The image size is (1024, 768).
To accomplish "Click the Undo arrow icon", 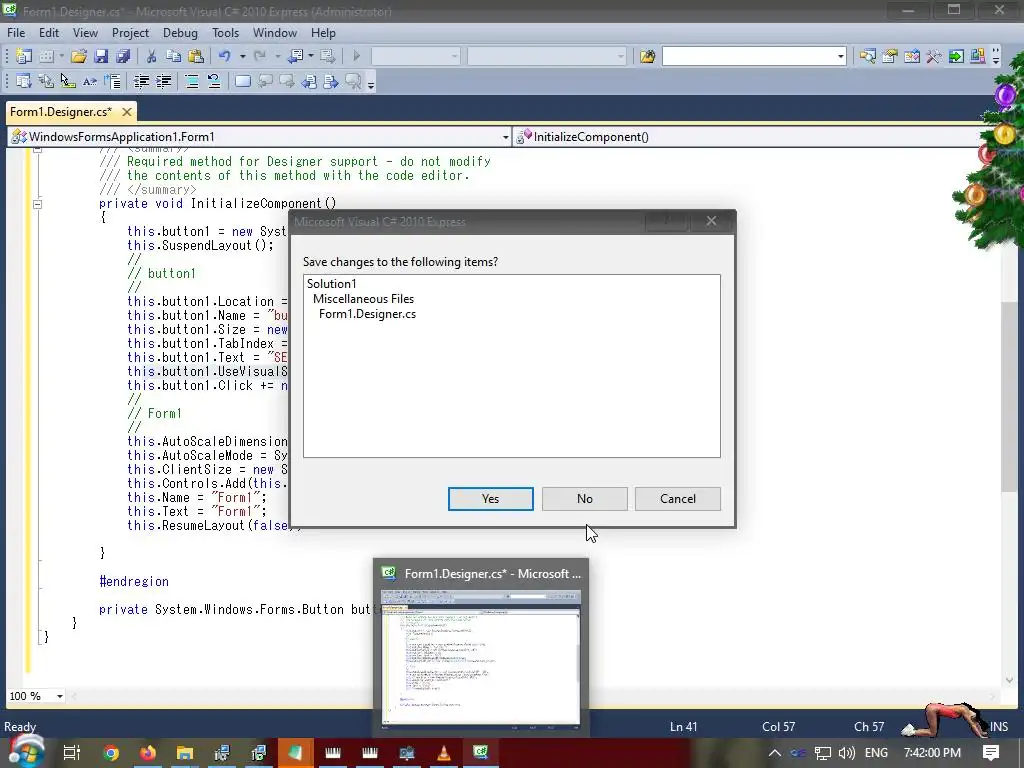I will pyautogui.click(x=224, y=56).
